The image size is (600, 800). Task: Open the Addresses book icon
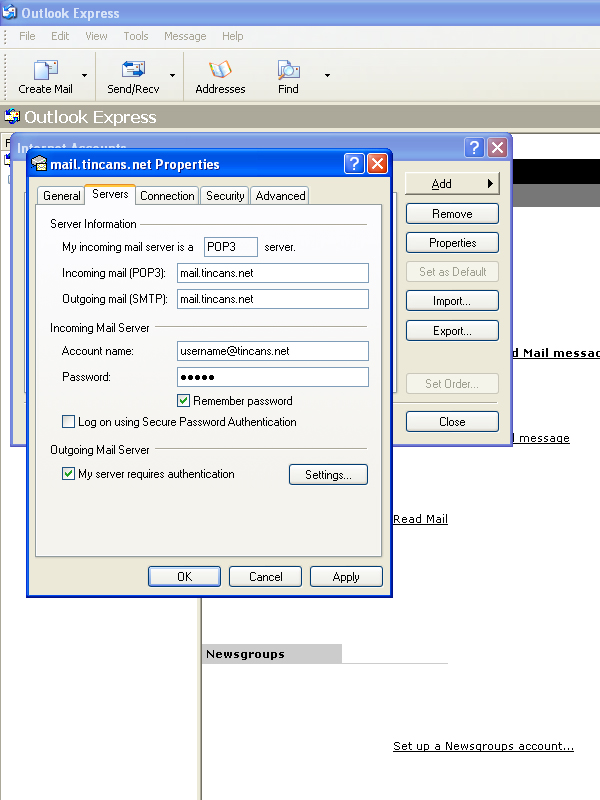click(220, 69)
